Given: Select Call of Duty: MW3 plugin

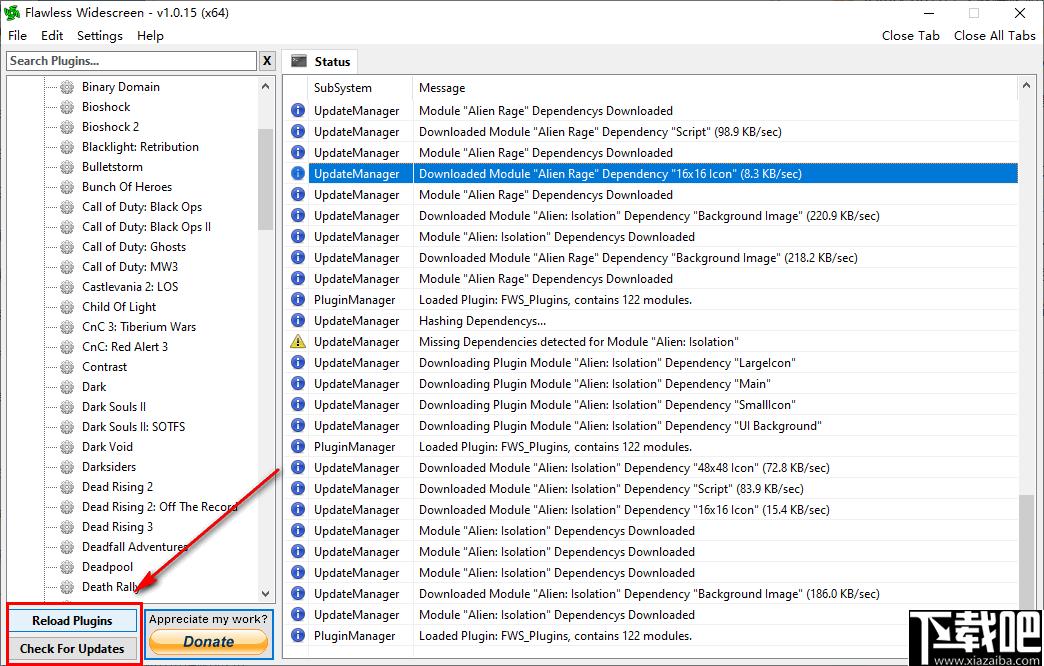Looking at the screenshot, I should 130,266.
